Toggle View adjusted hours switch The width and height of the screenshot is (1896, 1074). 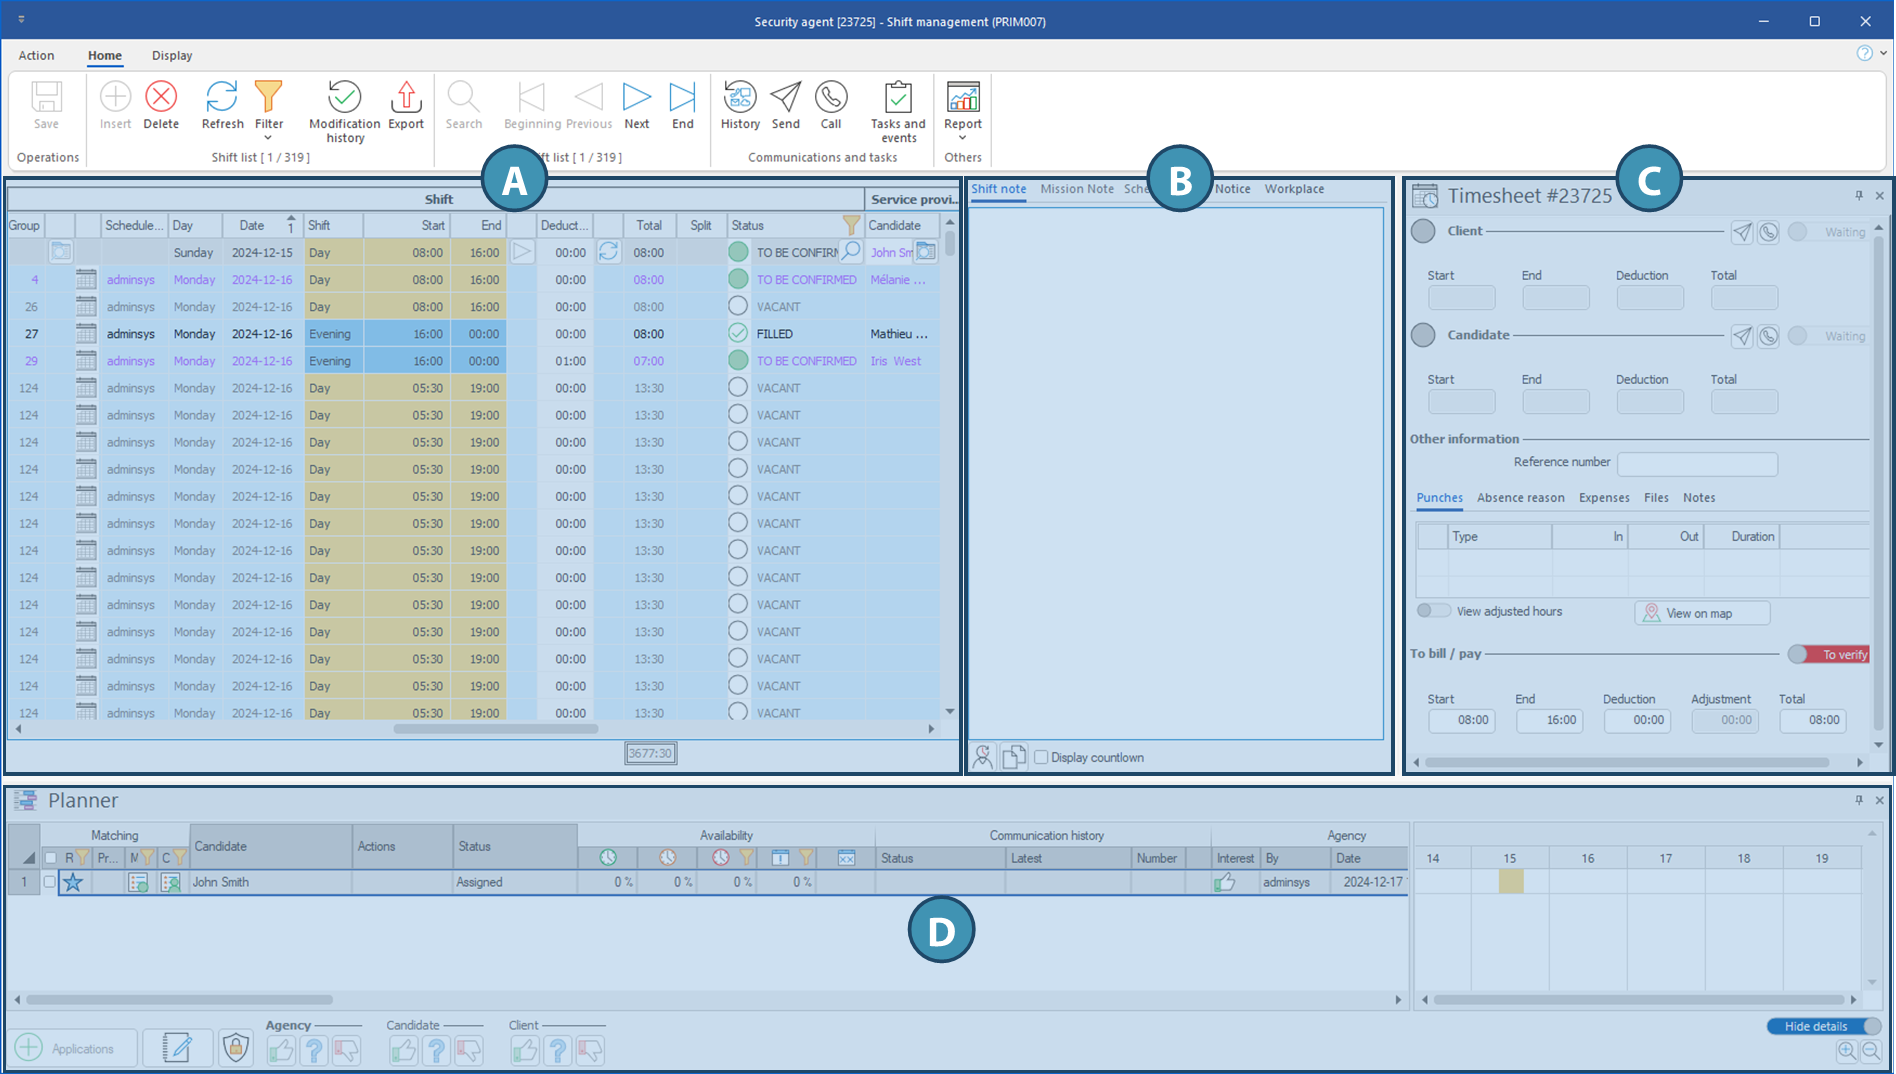(x=1433, y=611)
